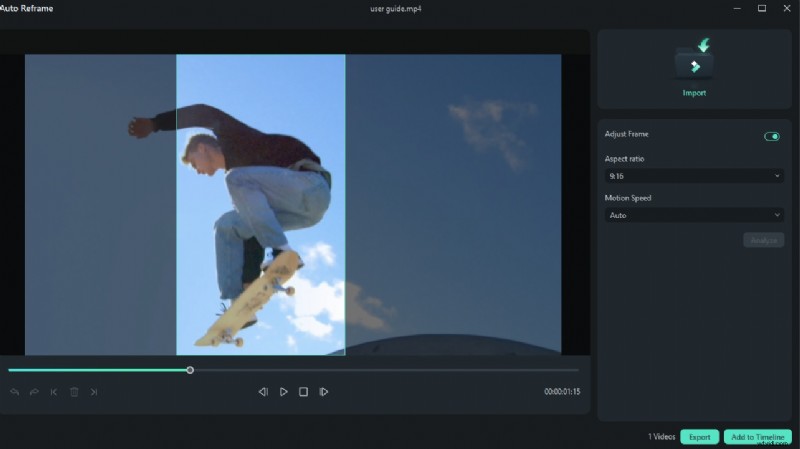Viewport: 800px width, 449px height.
Task: Click the Import label
Action: (694, 93)
